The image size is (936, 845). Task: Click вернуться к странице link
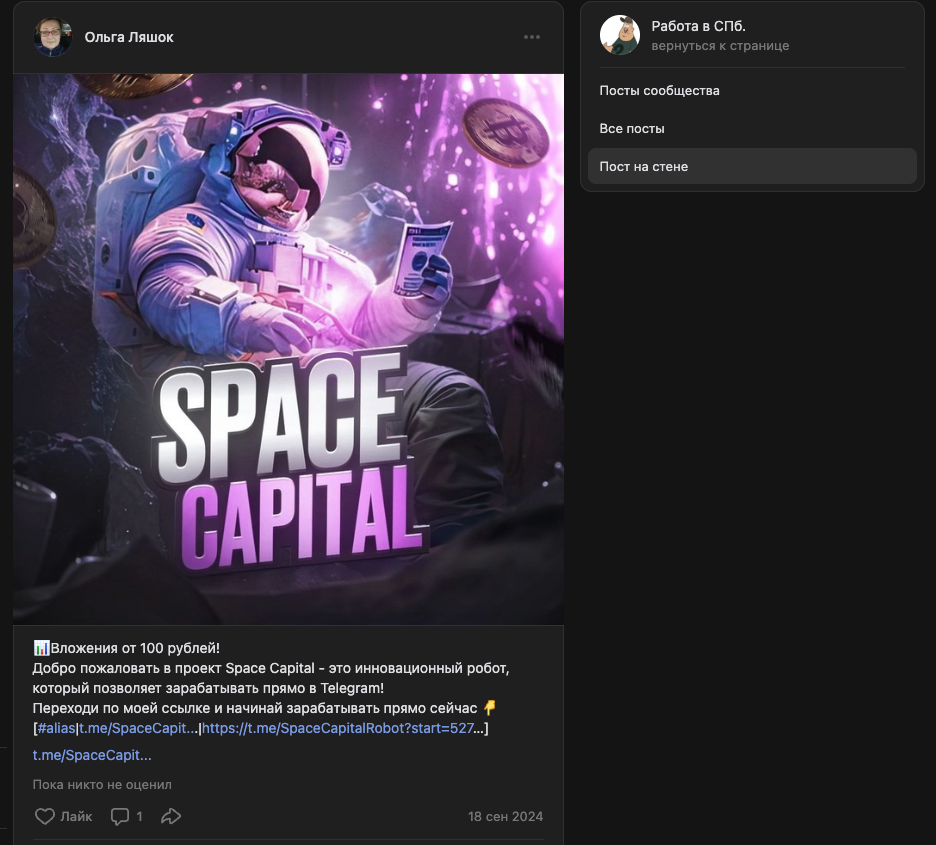pyautogui.click(x=720, y=46)
